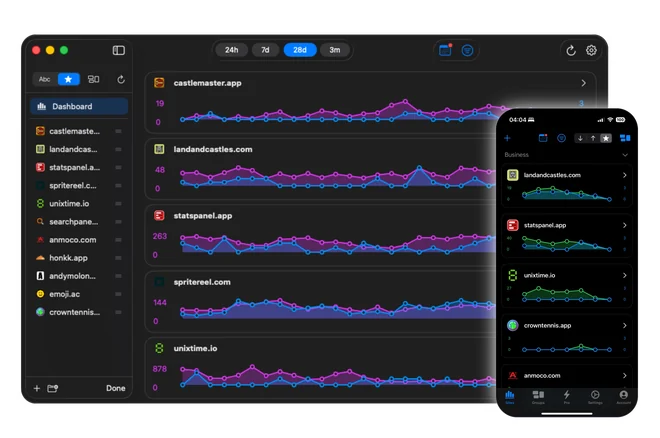The width and height of the screenshot is (660, 438).
Task: Open crowntennis.app chevron on phone
Action: (625, 325)
